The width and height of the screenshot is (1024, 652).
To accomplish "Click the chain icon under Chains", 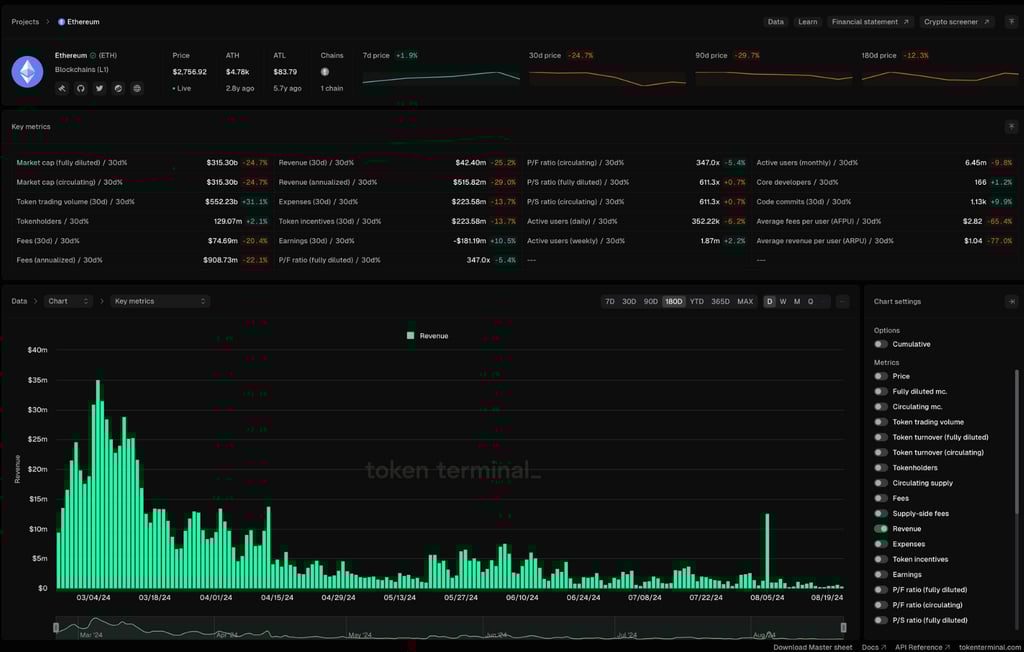I will (x=325, y=72).
